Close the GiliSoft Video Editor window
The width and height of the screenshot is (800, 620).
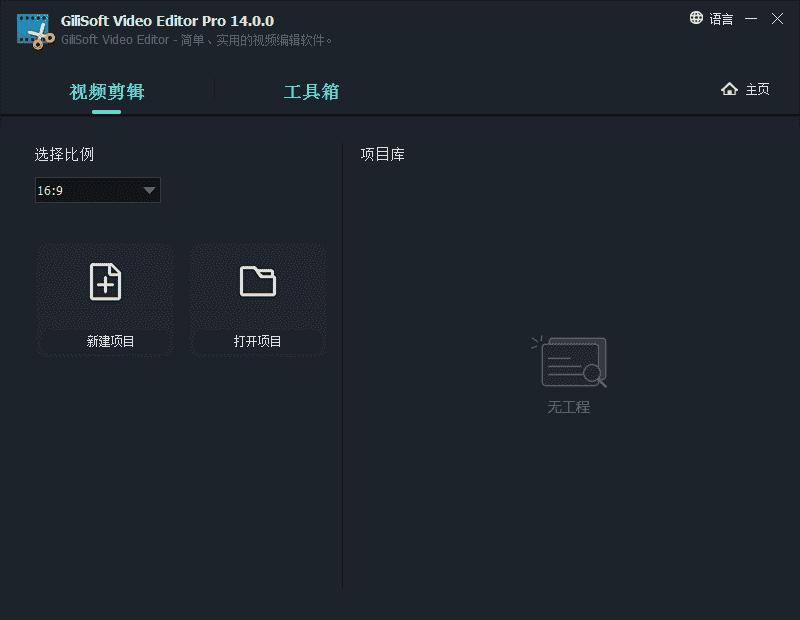777,18
